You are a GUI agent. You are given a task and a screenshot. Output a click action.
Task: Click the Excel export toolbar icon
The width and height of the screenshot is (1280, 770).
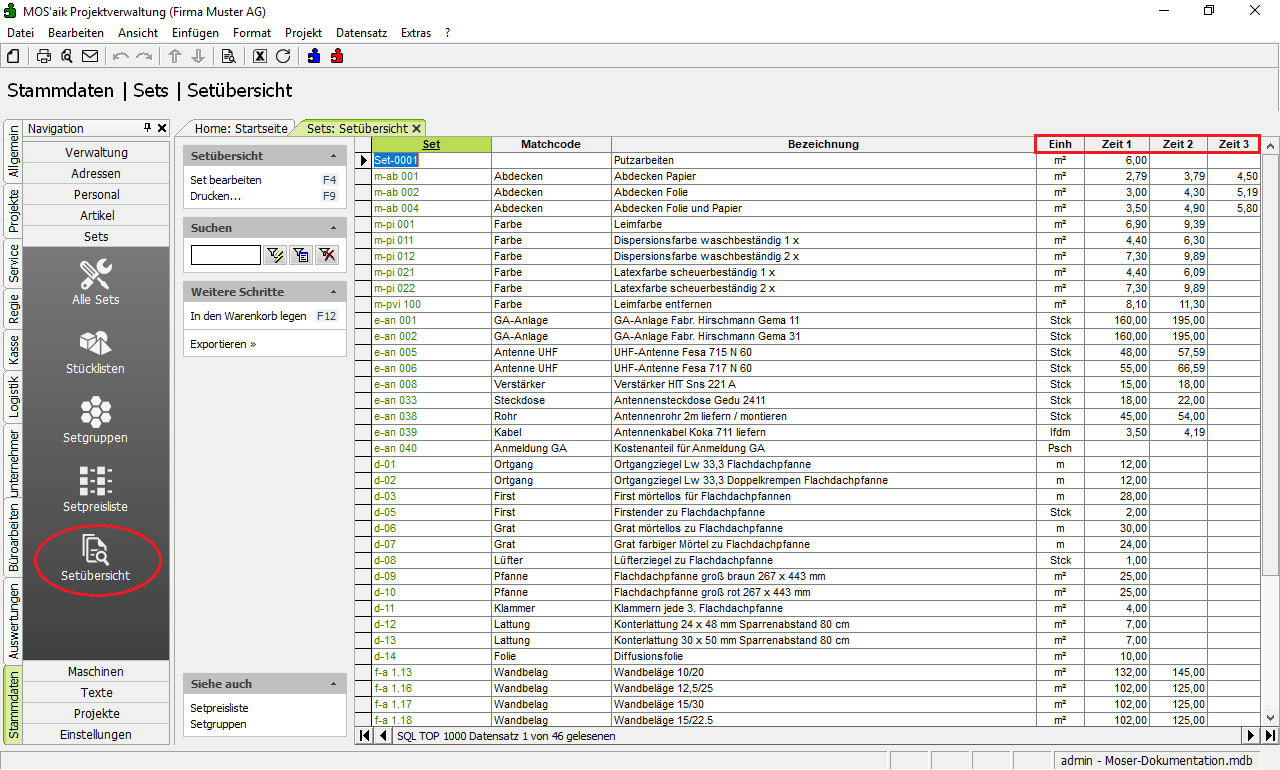tap(260, 56)
